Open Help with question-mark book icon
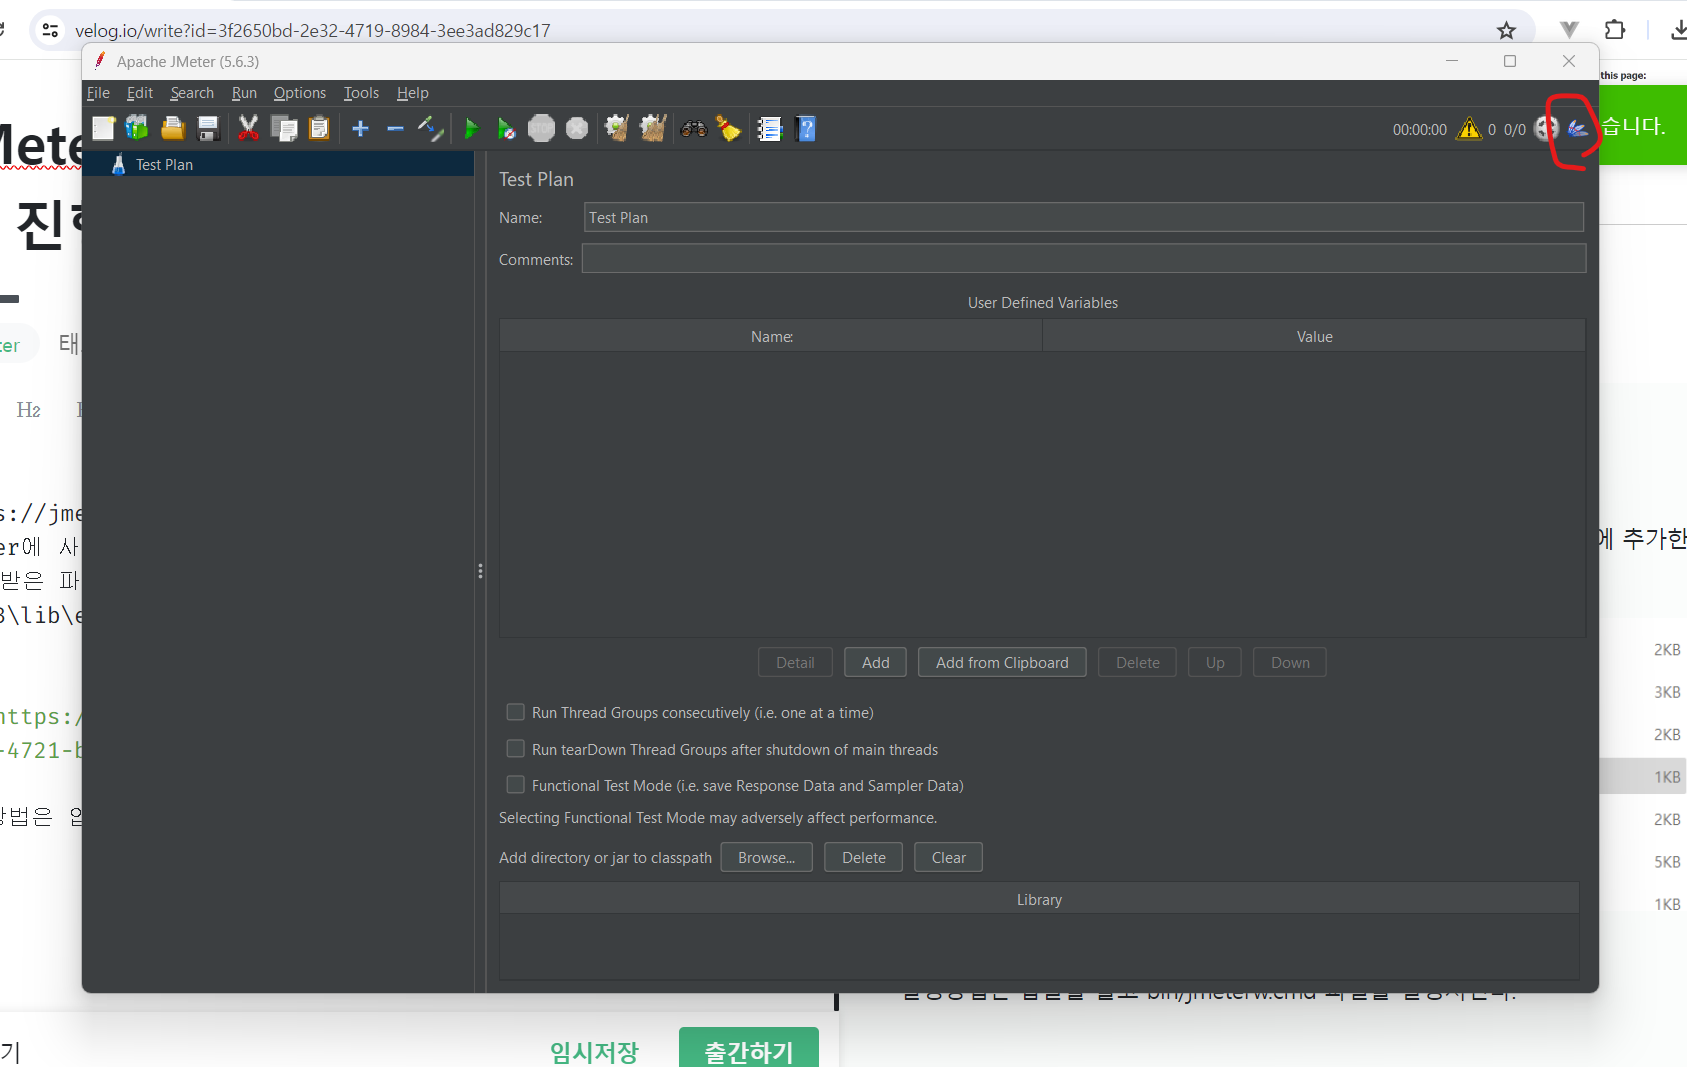The height and width of the screenshot is (1067, 1687). coord(806,128)
